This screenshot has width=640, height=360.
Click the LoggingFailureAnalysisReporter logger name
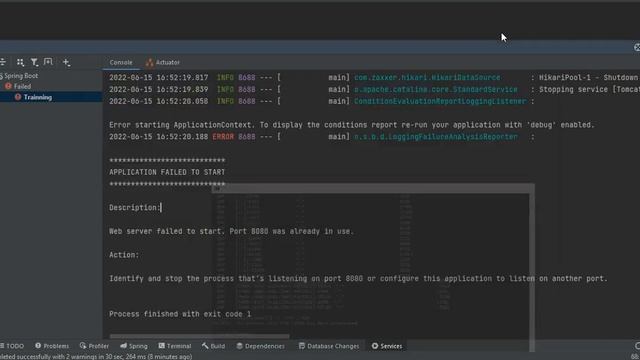436,137
